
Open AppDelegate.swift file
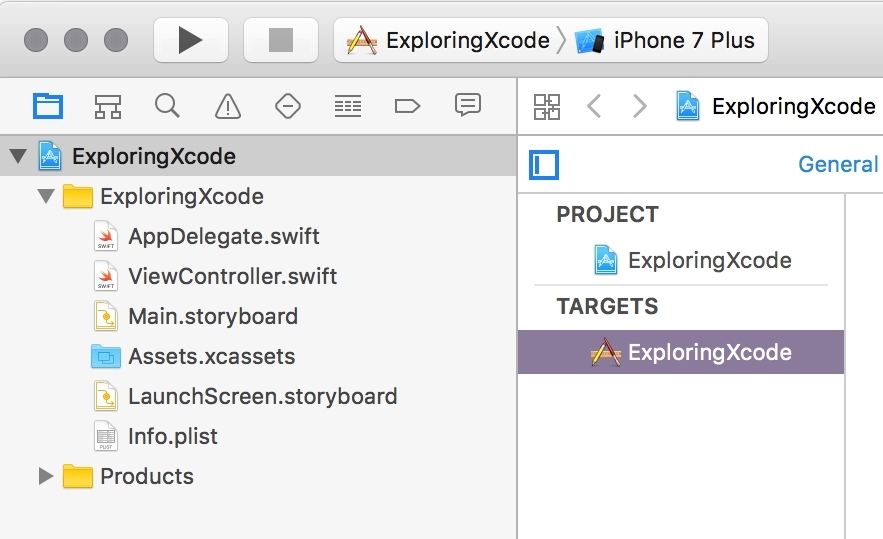(224, 237)
